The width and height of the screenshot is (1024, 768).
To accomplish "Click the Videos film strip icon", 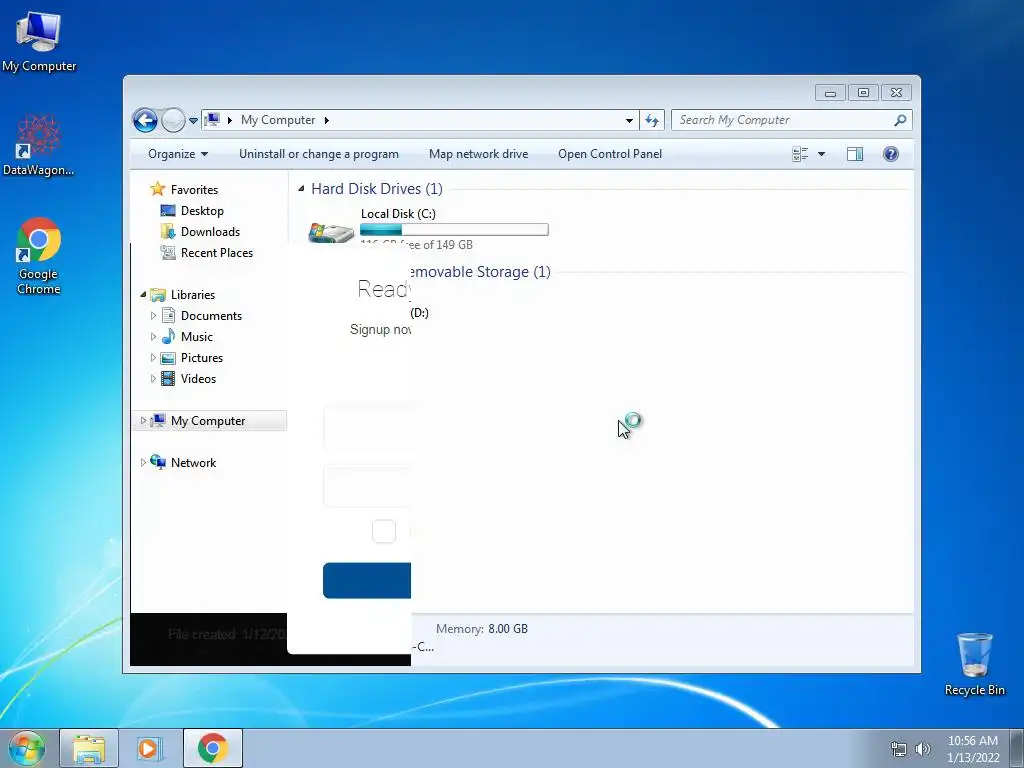I will coord(168,378).
